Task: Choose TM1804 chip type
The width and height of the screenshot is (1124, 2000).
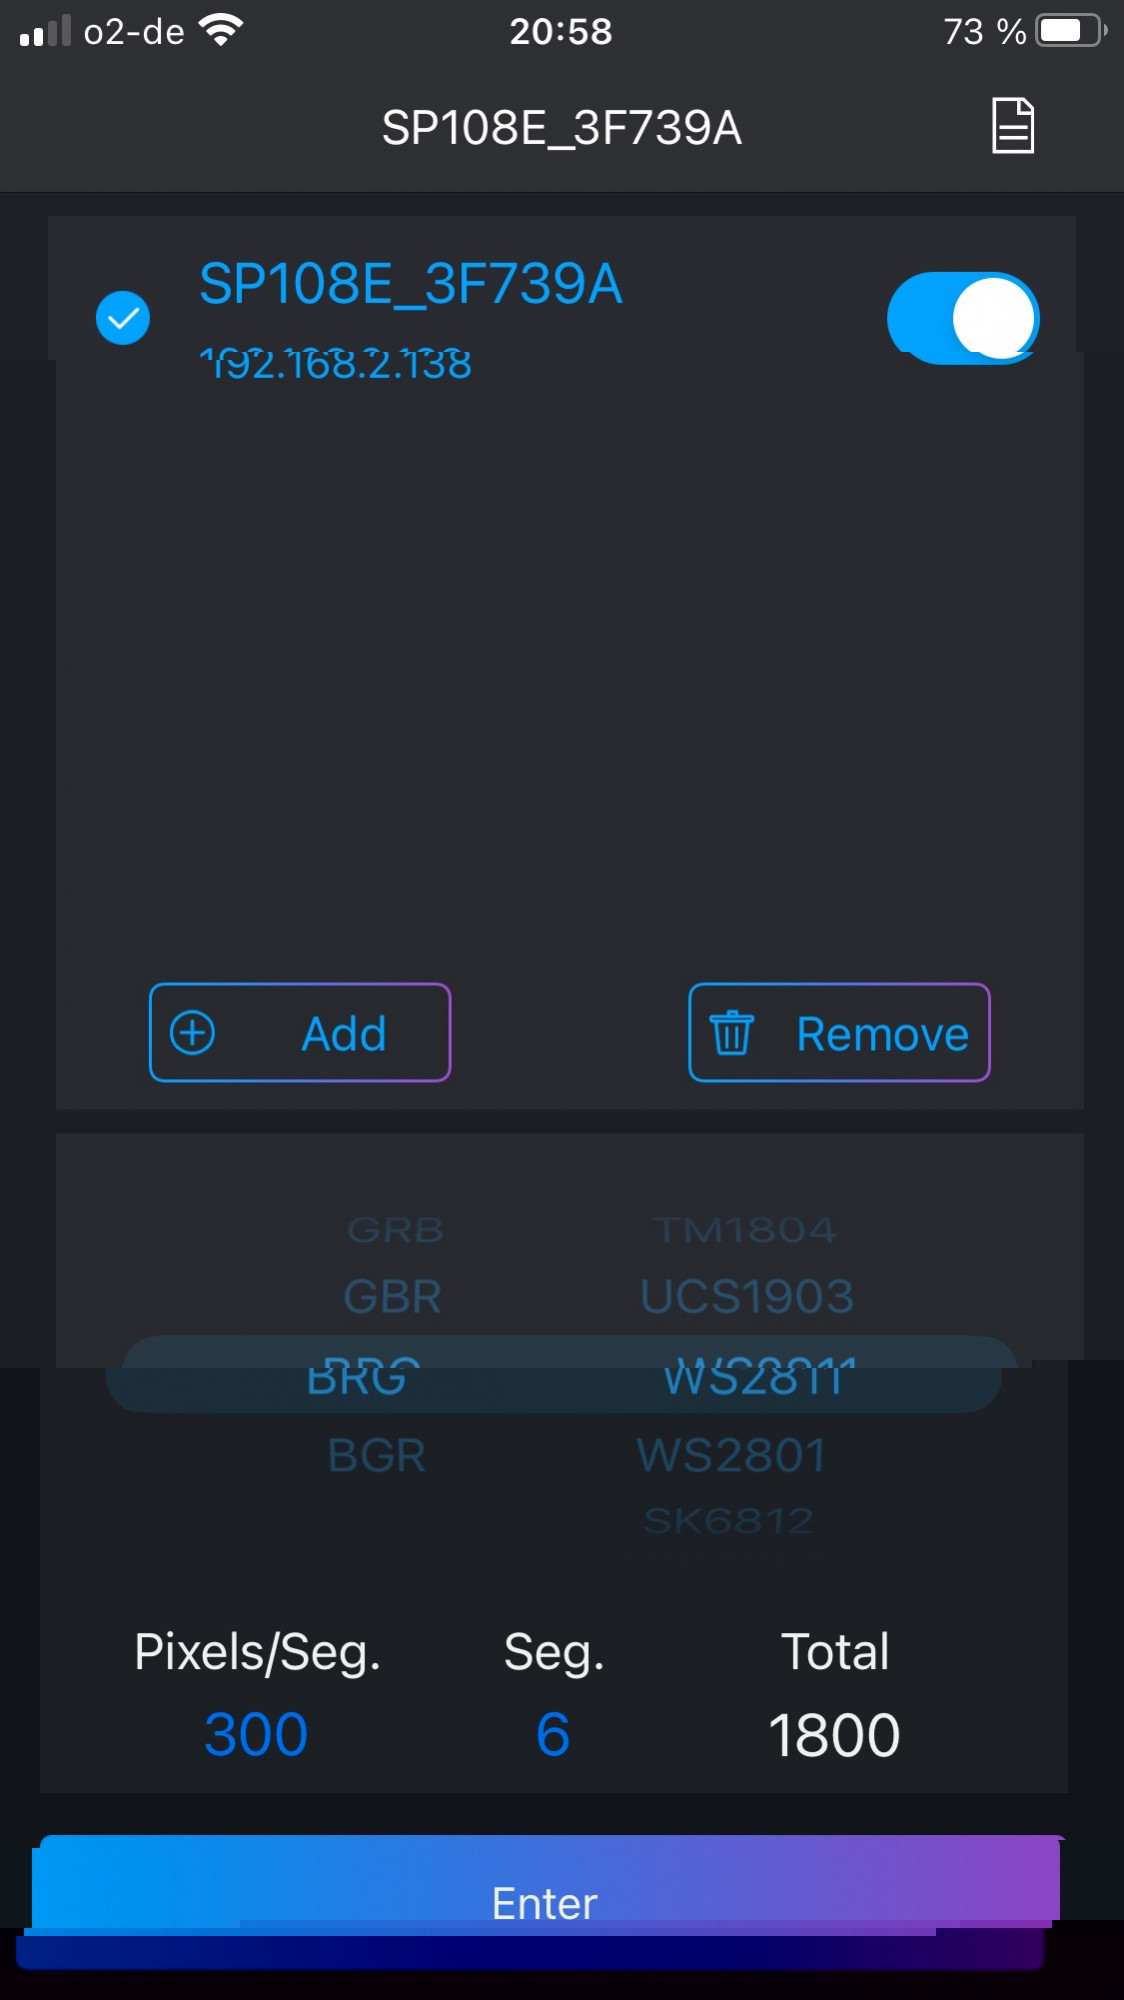Action: (745, 1230)
